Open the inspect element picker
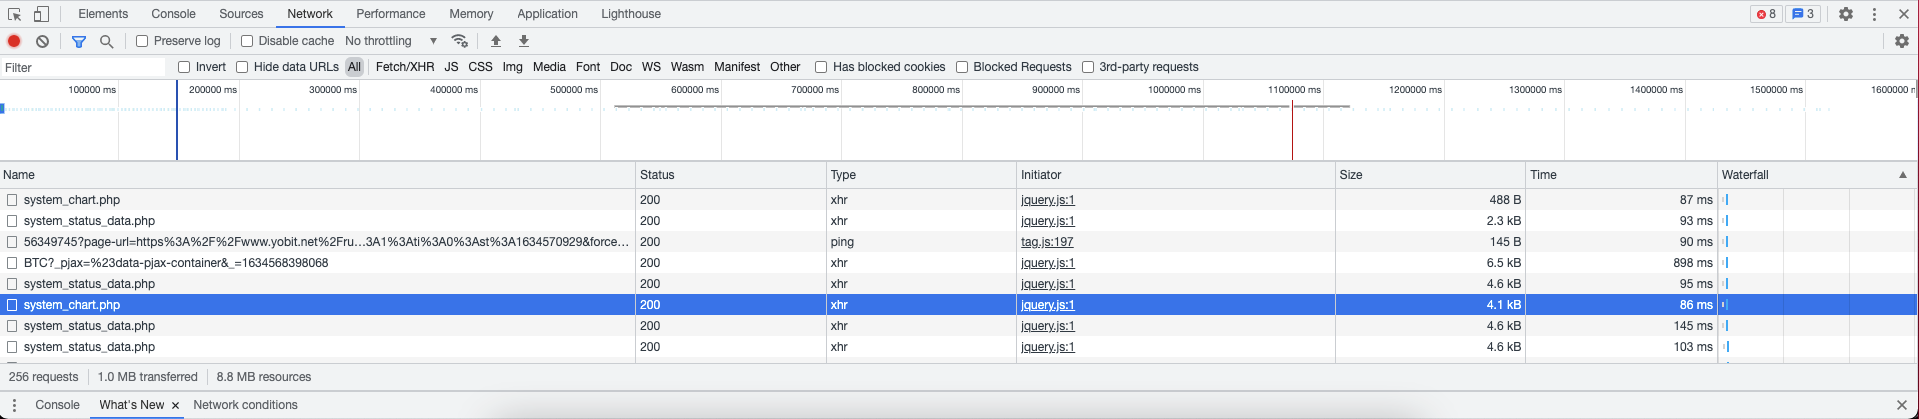 [15, 14]
